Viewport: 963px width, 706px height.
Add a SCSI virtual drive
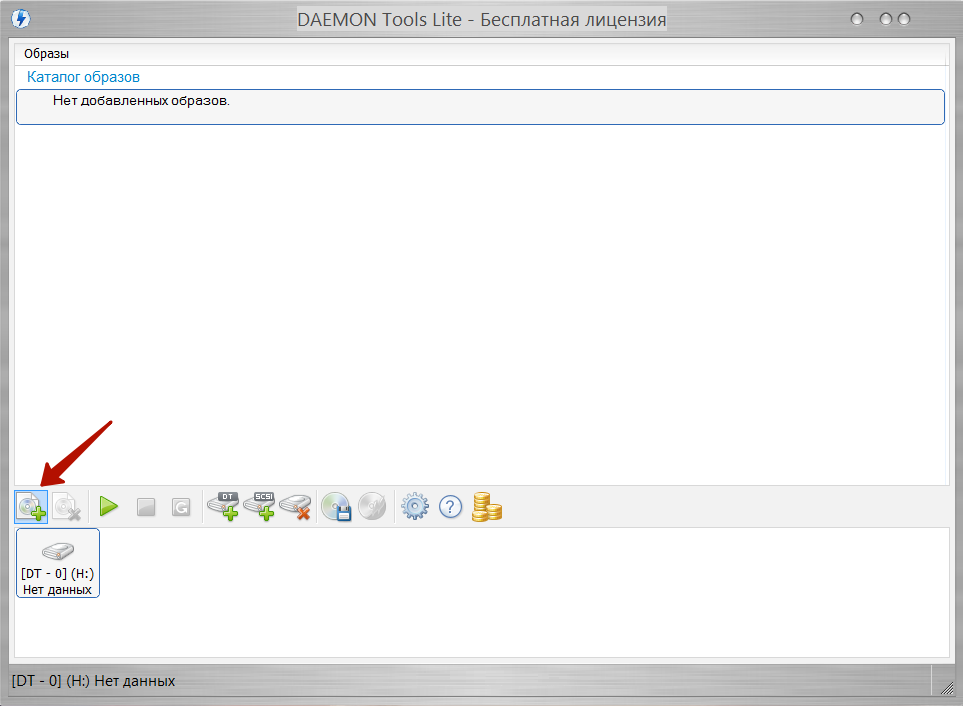(259, 507)
